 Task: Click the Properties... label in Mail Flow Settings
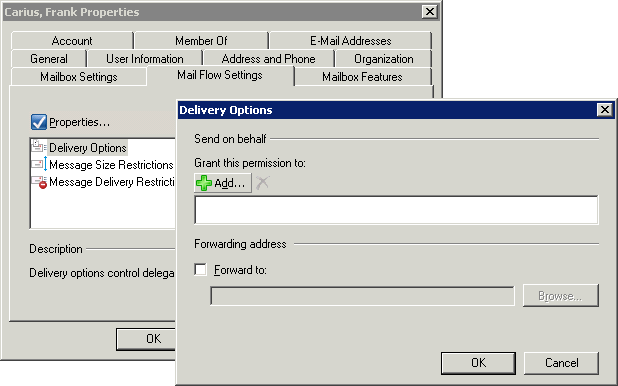click(x=80, y=122)
